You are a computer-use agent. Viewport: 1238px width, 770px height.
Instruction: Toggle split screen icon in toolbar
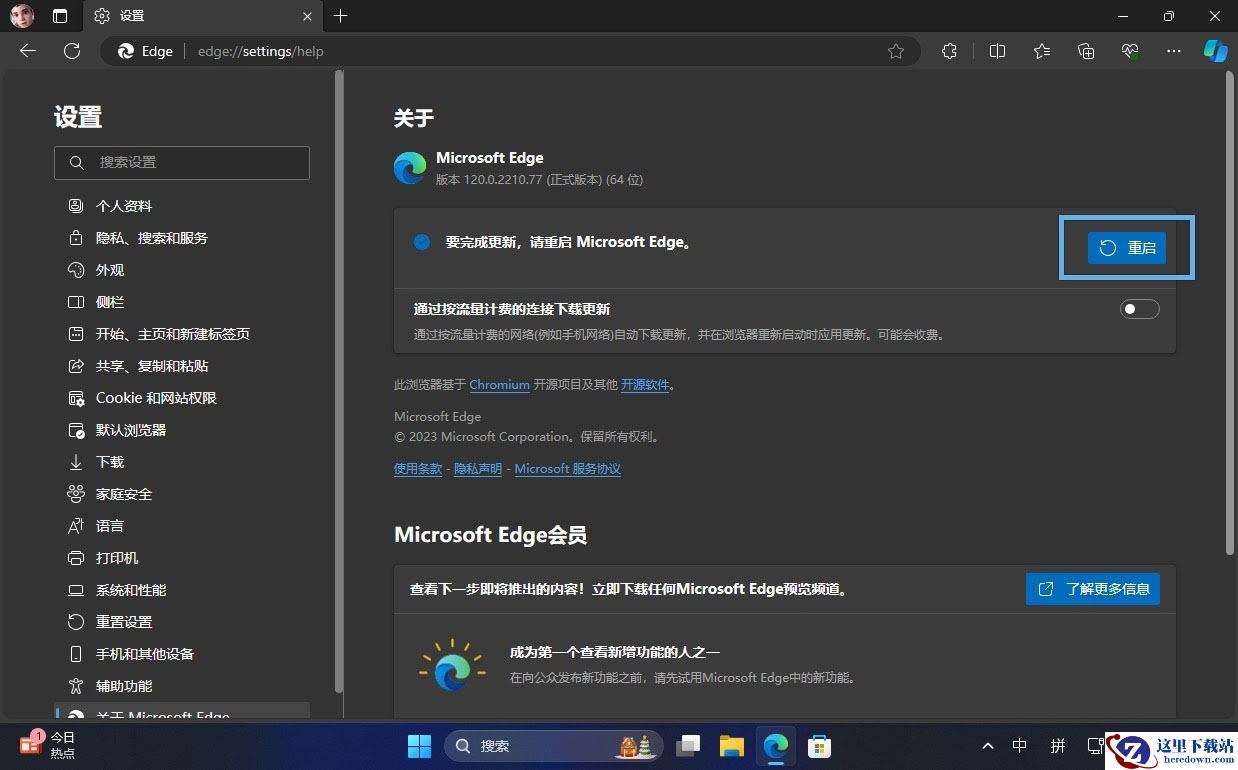[x=997, y=51]
